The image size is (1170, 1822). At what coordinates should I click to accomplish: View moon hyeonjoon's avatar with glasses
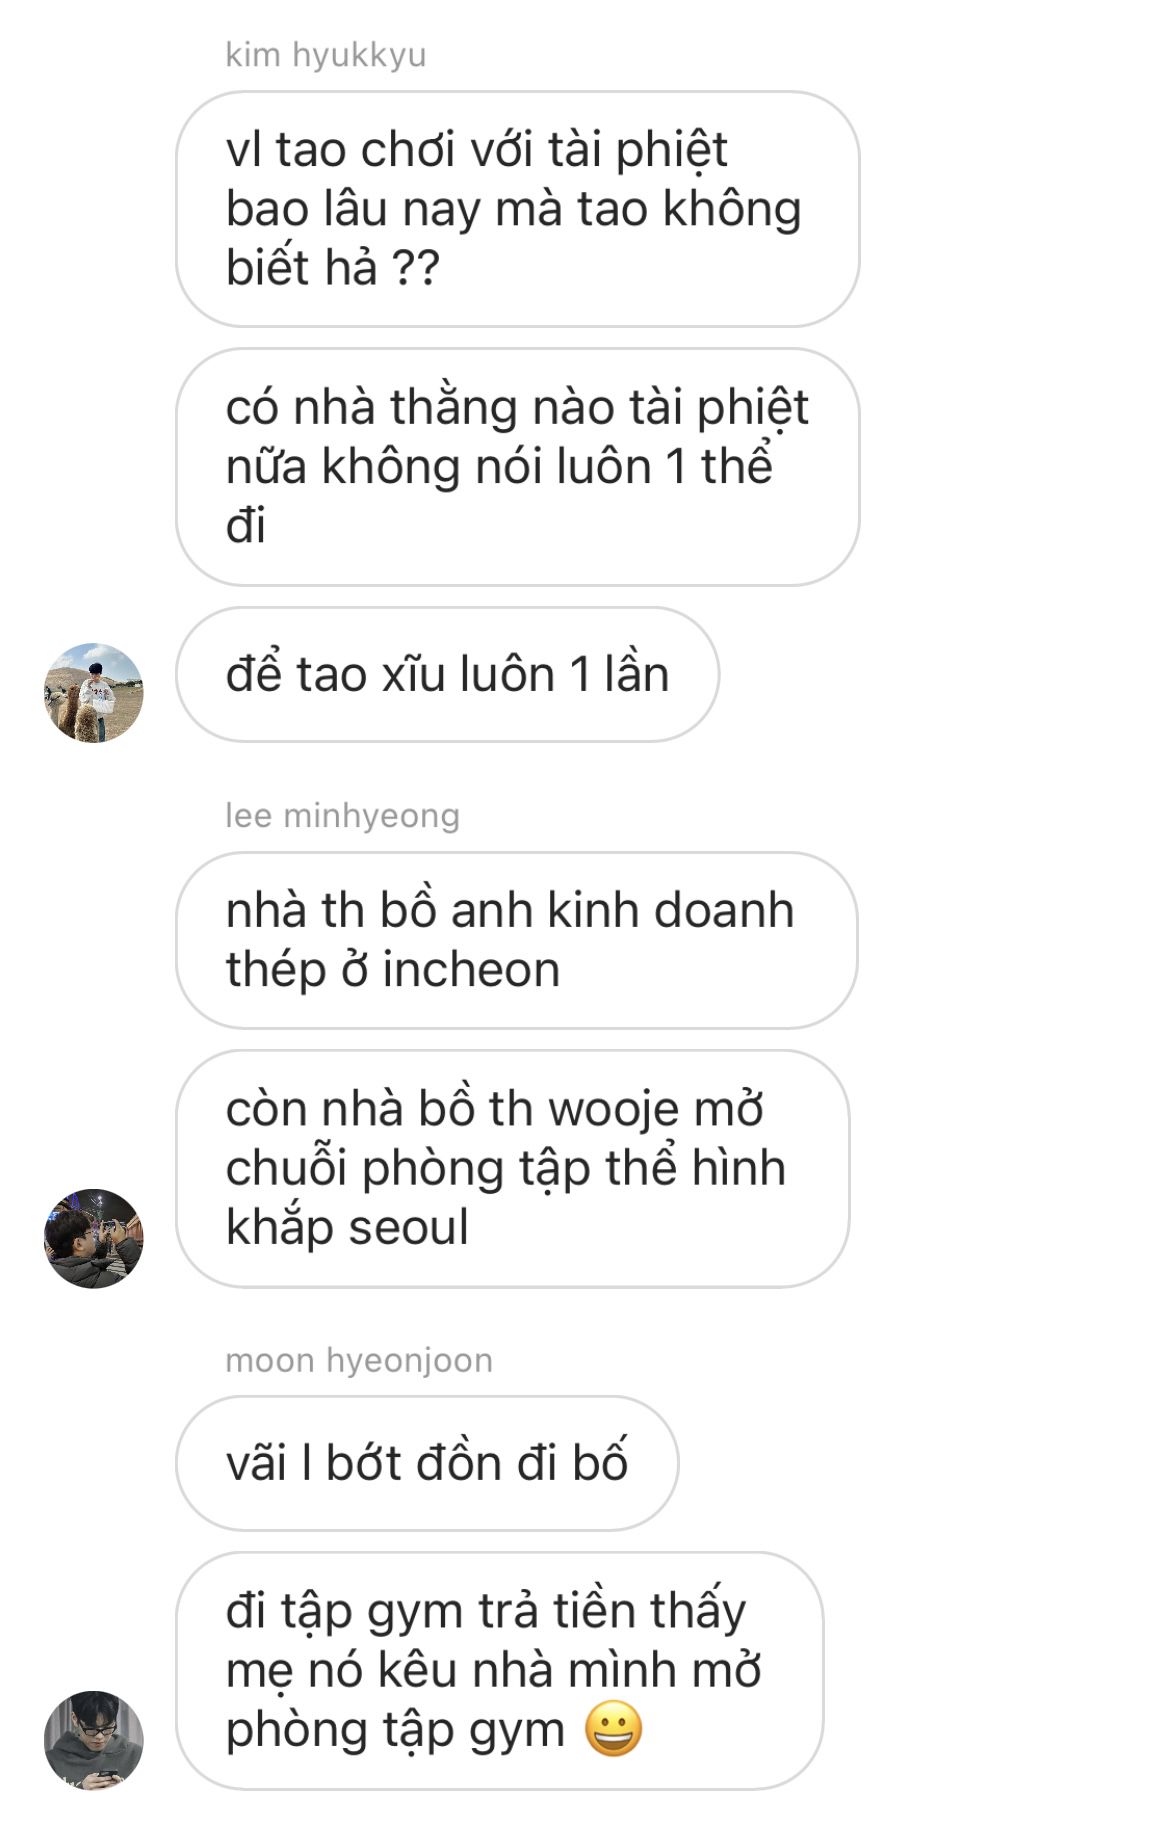[x=94, y=1741]
